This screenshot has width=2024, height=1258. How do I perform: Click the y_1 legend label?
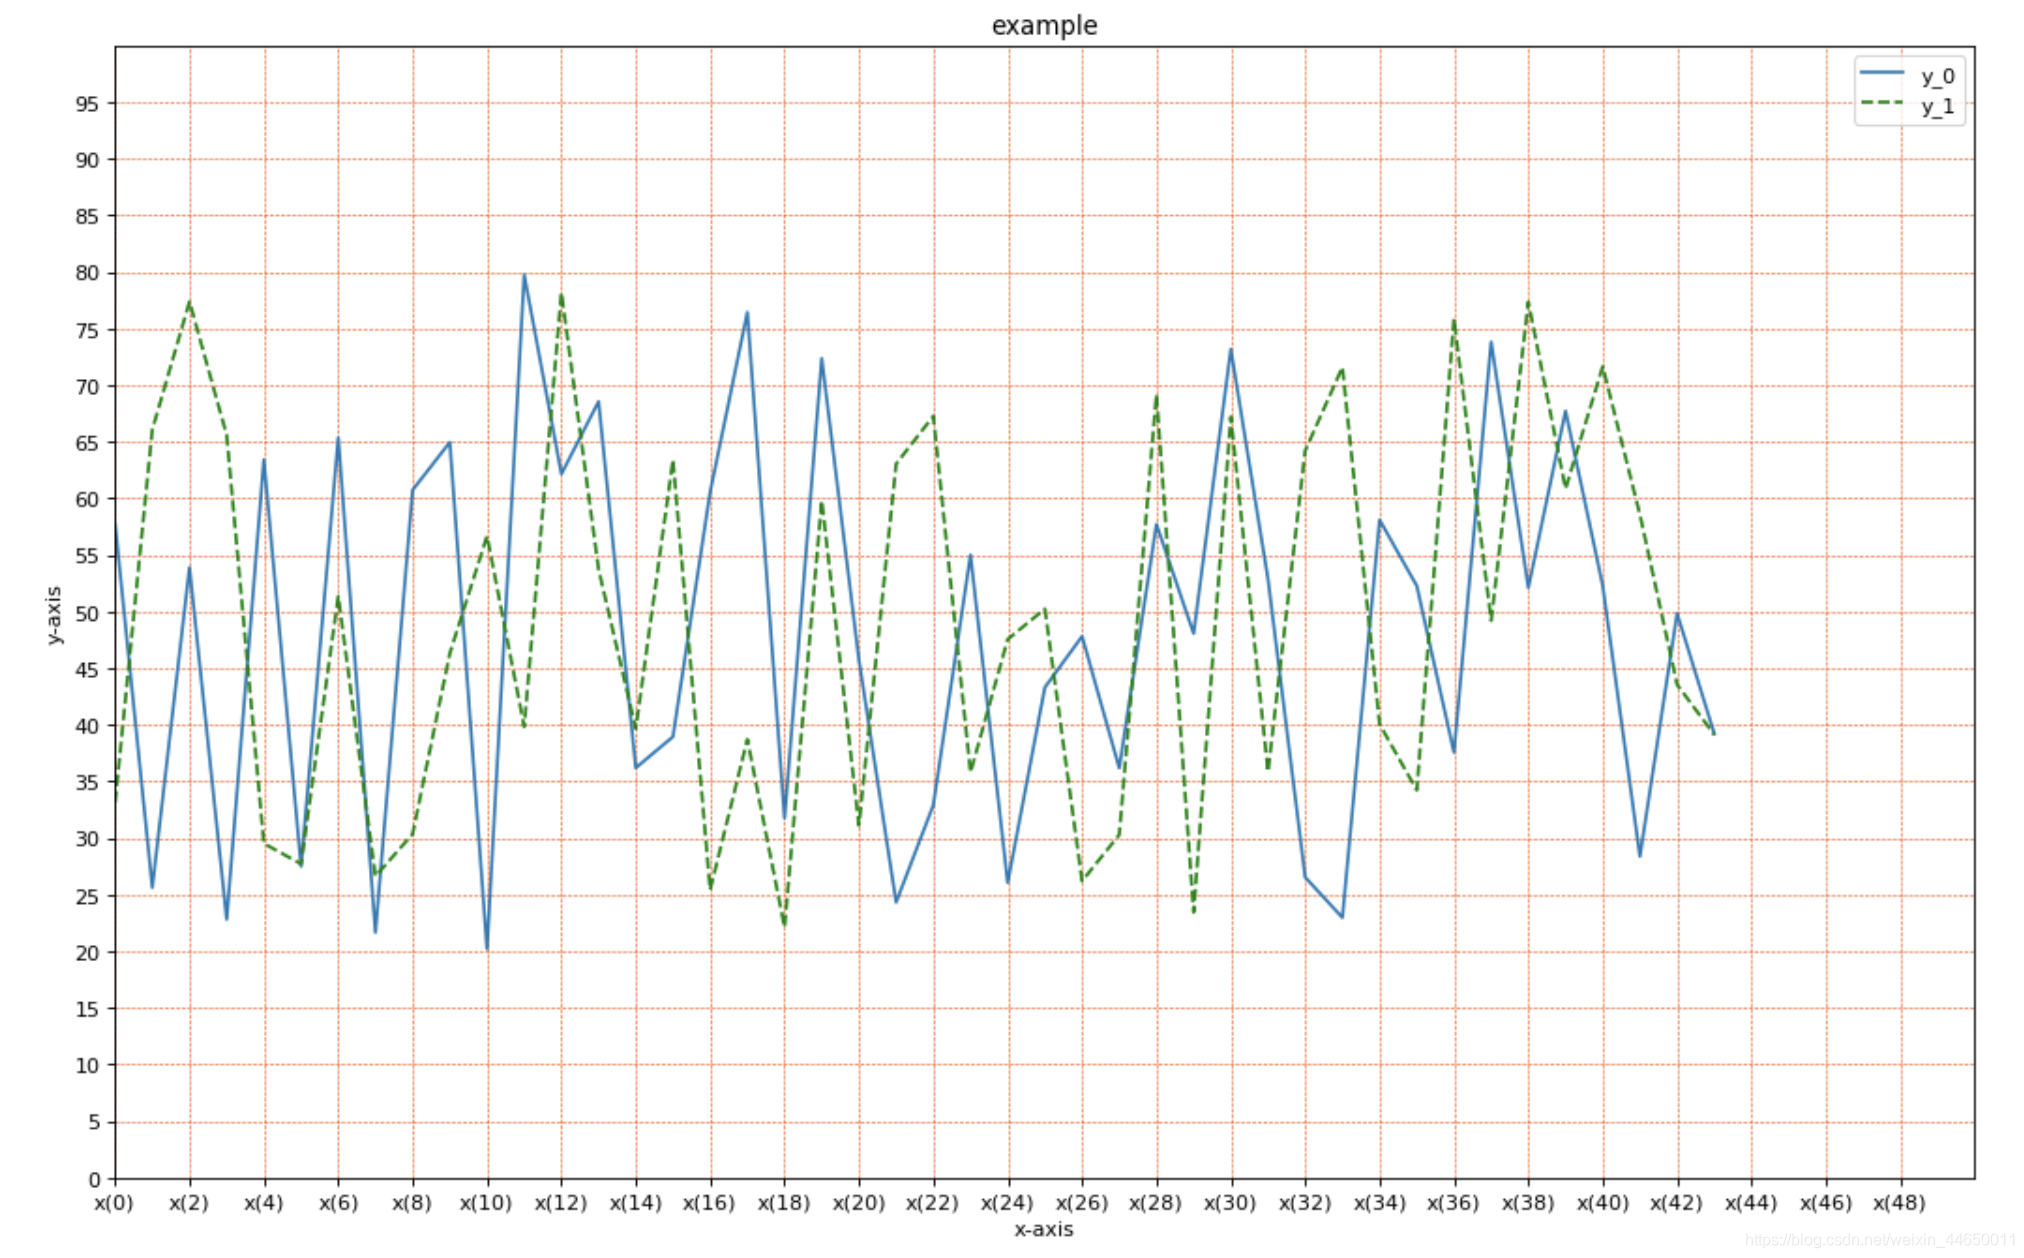[x=1937, y=106]
